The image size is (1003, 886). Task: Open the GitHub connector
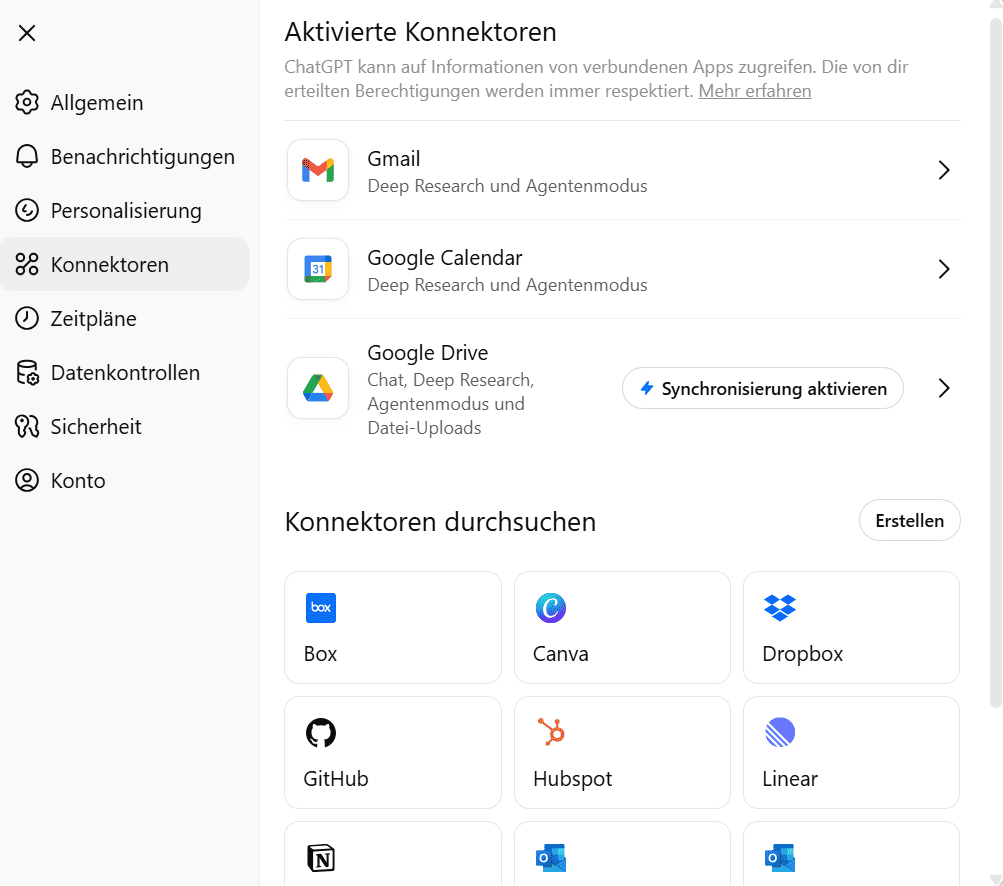coord(393,752)
